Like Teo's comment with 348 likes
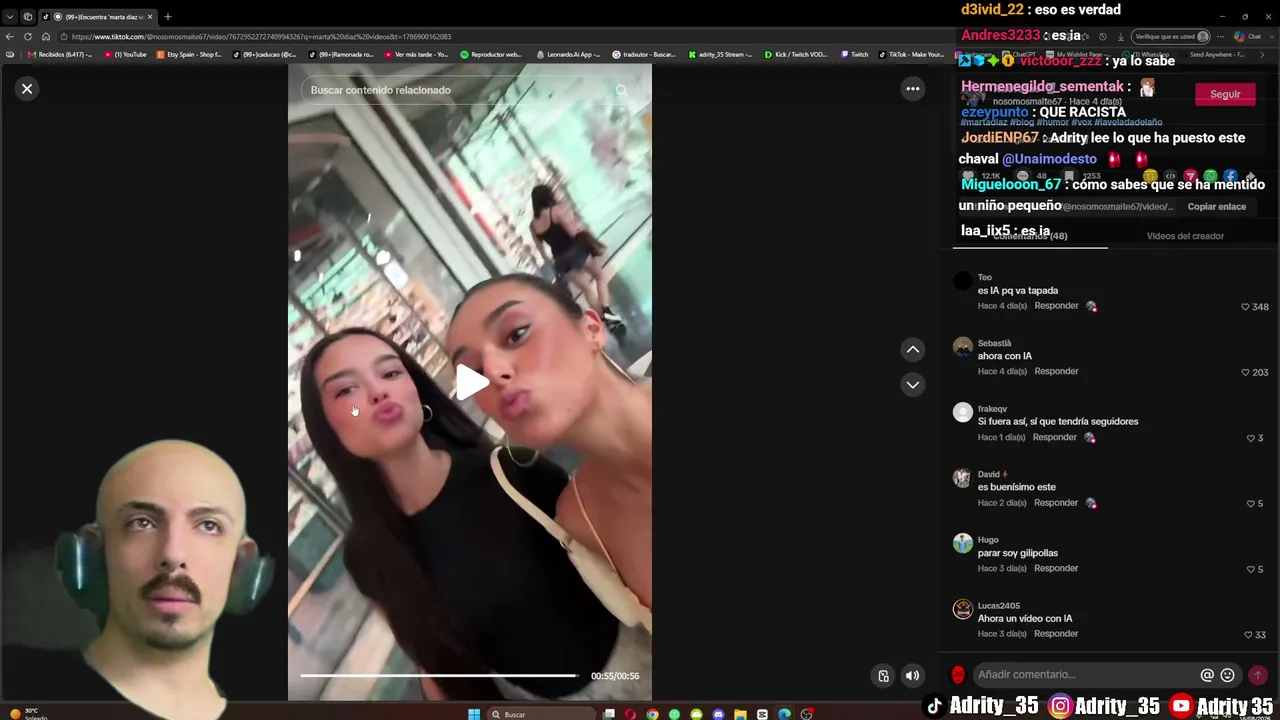Screen dimensions: 1280x720 (x=1246, y=307)
